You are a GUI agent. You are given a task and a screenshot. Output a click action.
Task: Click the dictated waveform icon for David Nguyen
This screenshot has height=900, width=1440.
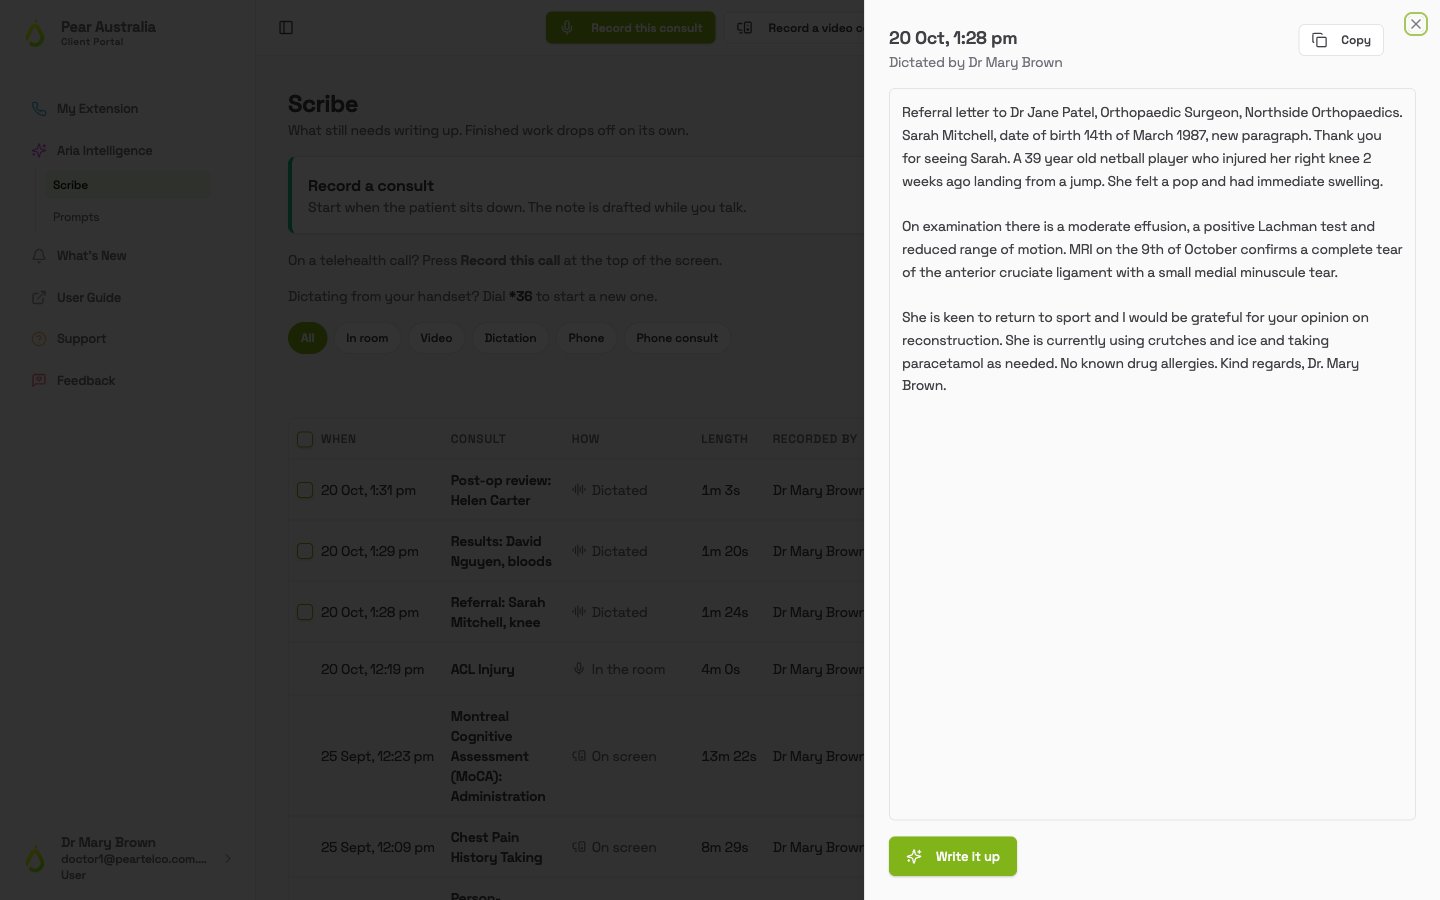(579, 551)
